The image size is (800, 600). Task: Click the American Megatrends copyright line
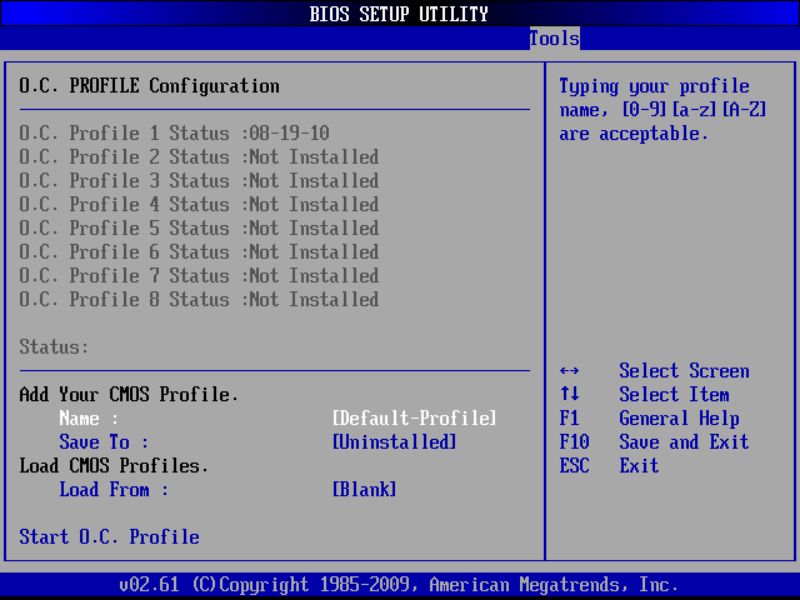(398, 584)
